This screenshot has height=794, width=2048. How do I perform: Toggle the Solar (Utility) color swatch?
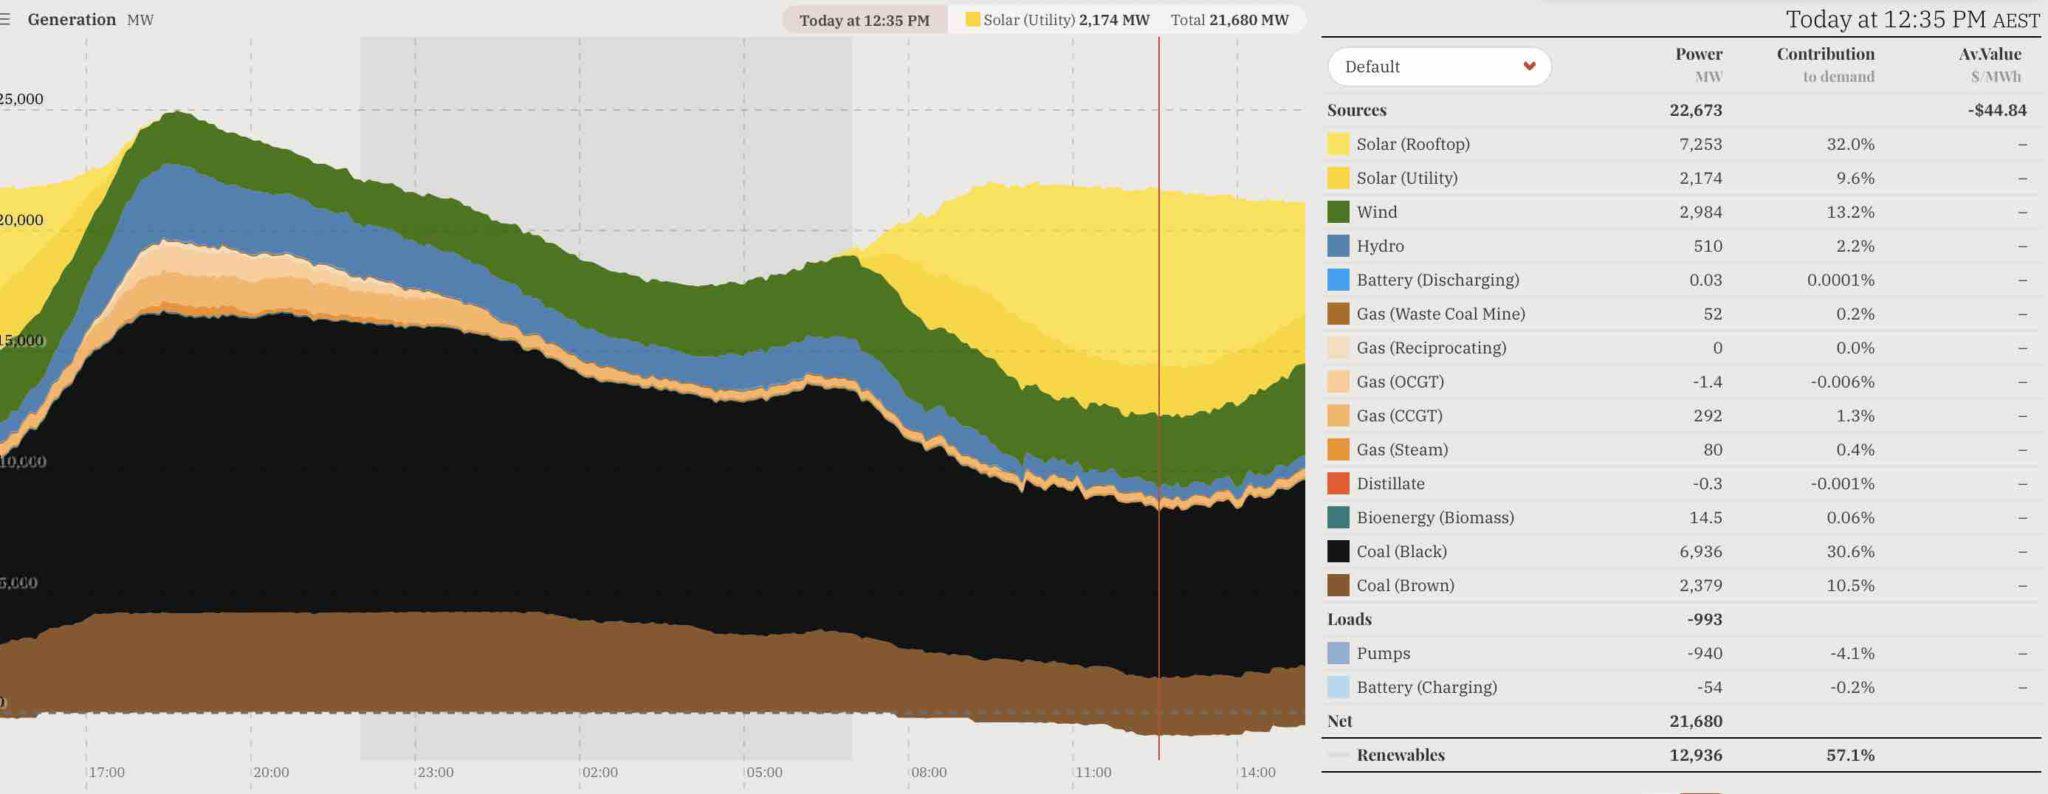(1338, 178)
